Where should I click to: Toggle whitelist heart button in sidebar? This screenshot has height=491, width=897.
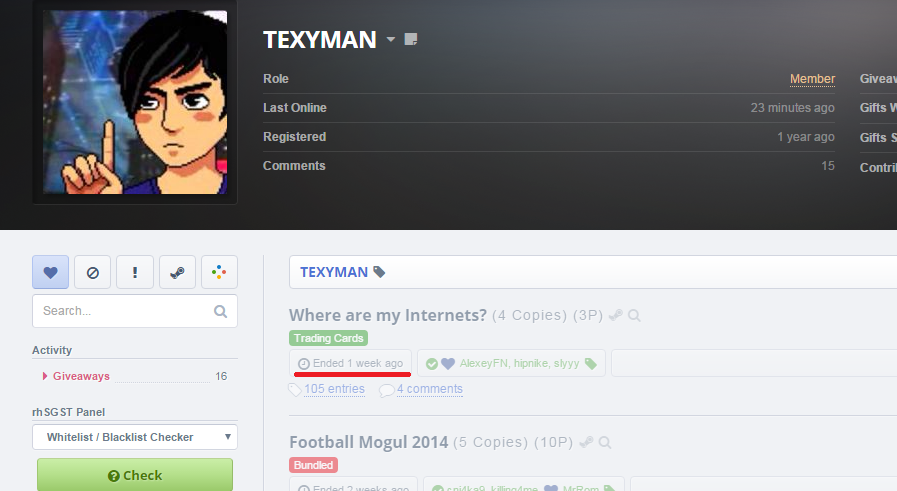pos(50,272)
